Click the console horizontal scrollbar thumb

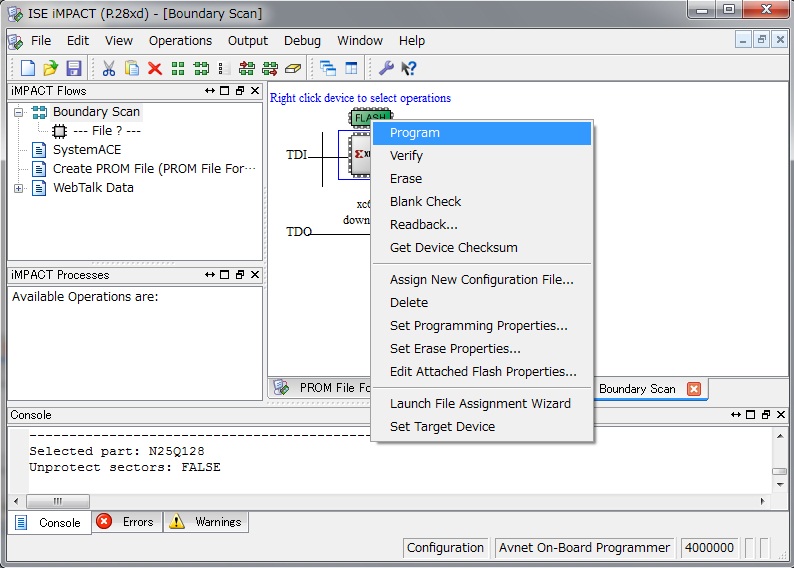tap(58, 501)
